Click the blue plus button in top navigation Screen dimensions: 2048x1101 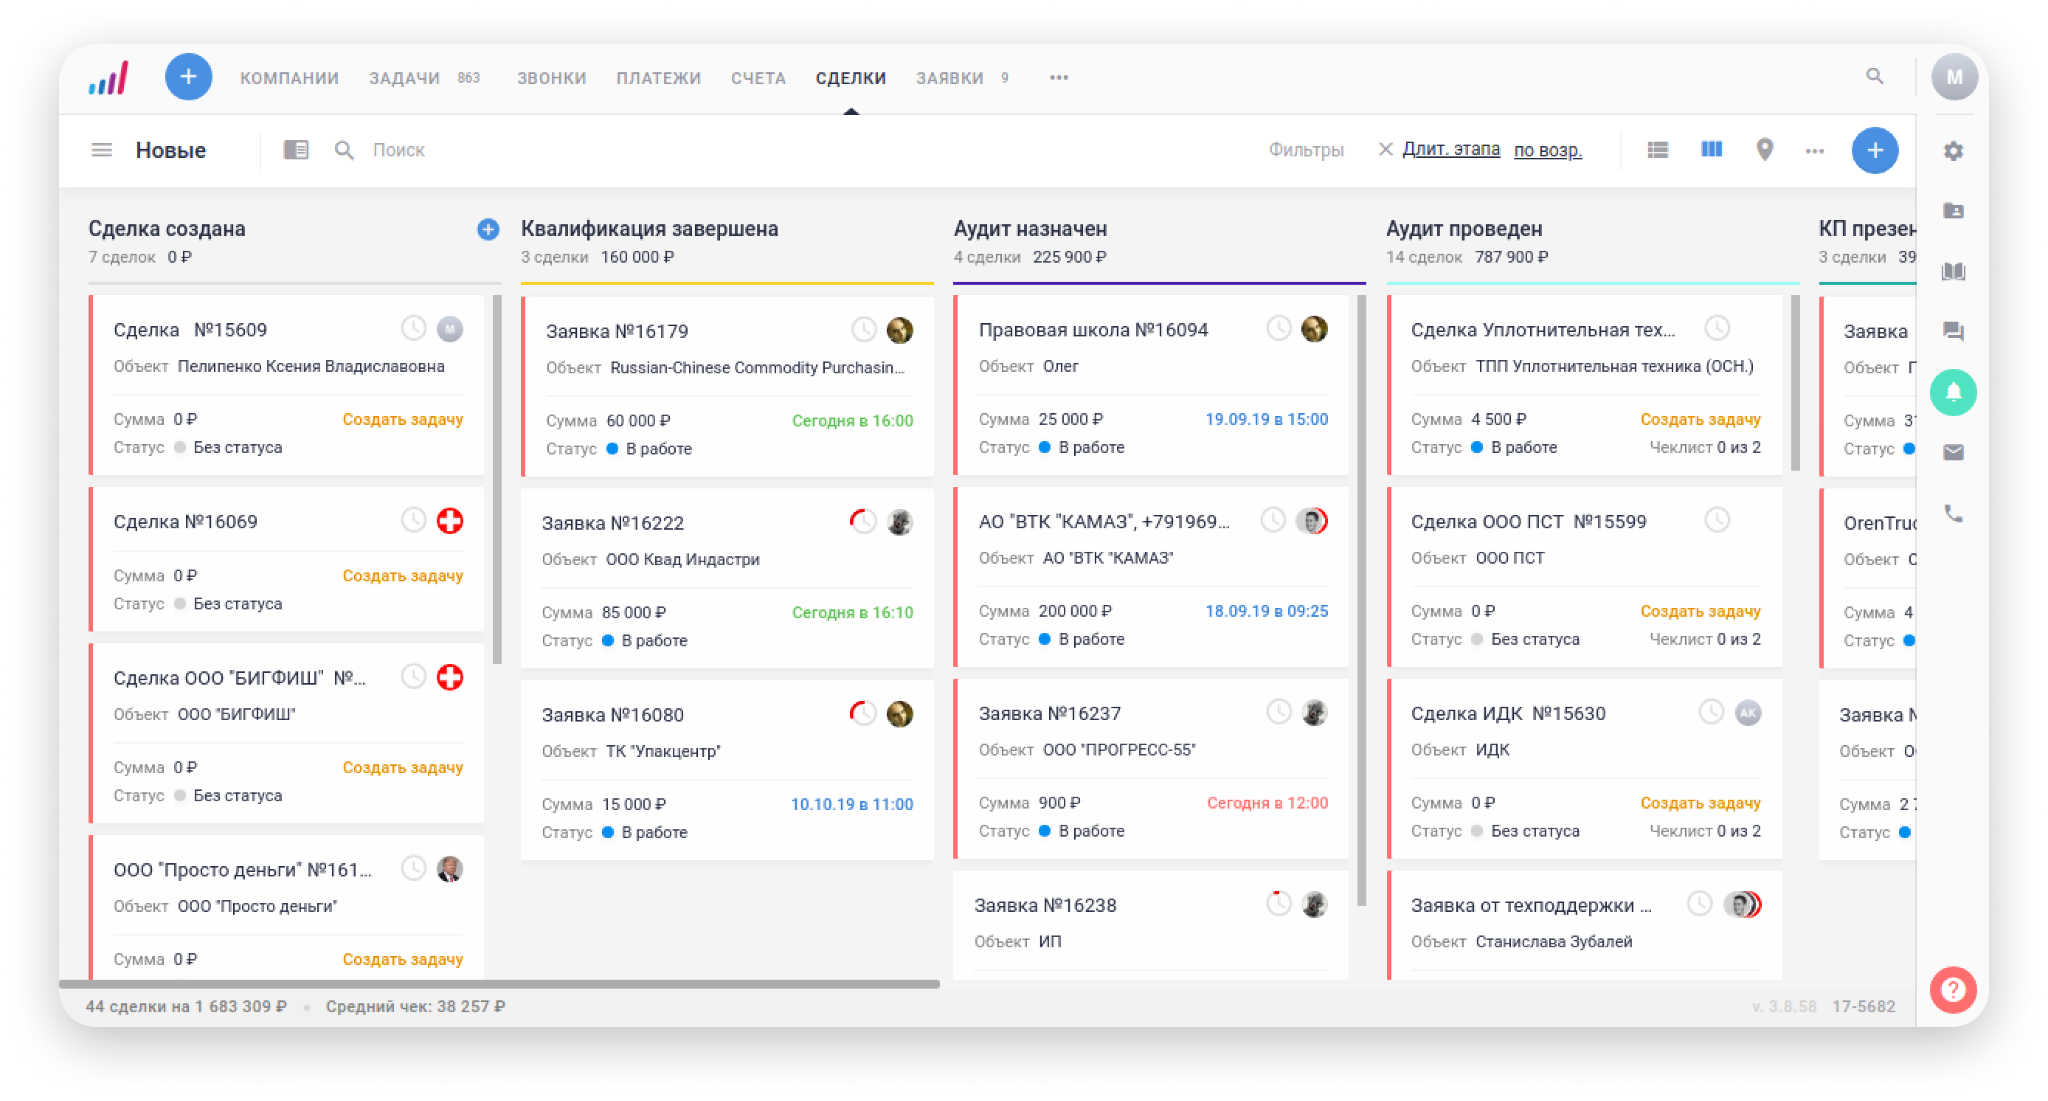188,77
